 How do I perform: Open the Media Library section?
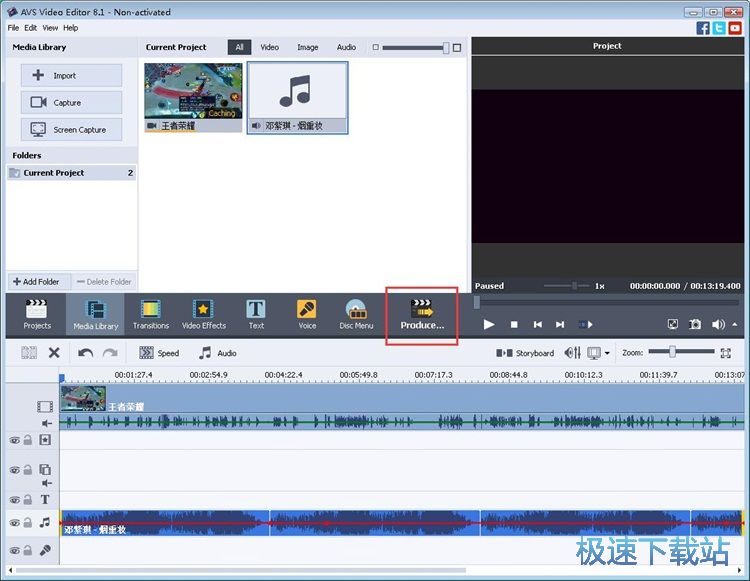coord(96,314)
